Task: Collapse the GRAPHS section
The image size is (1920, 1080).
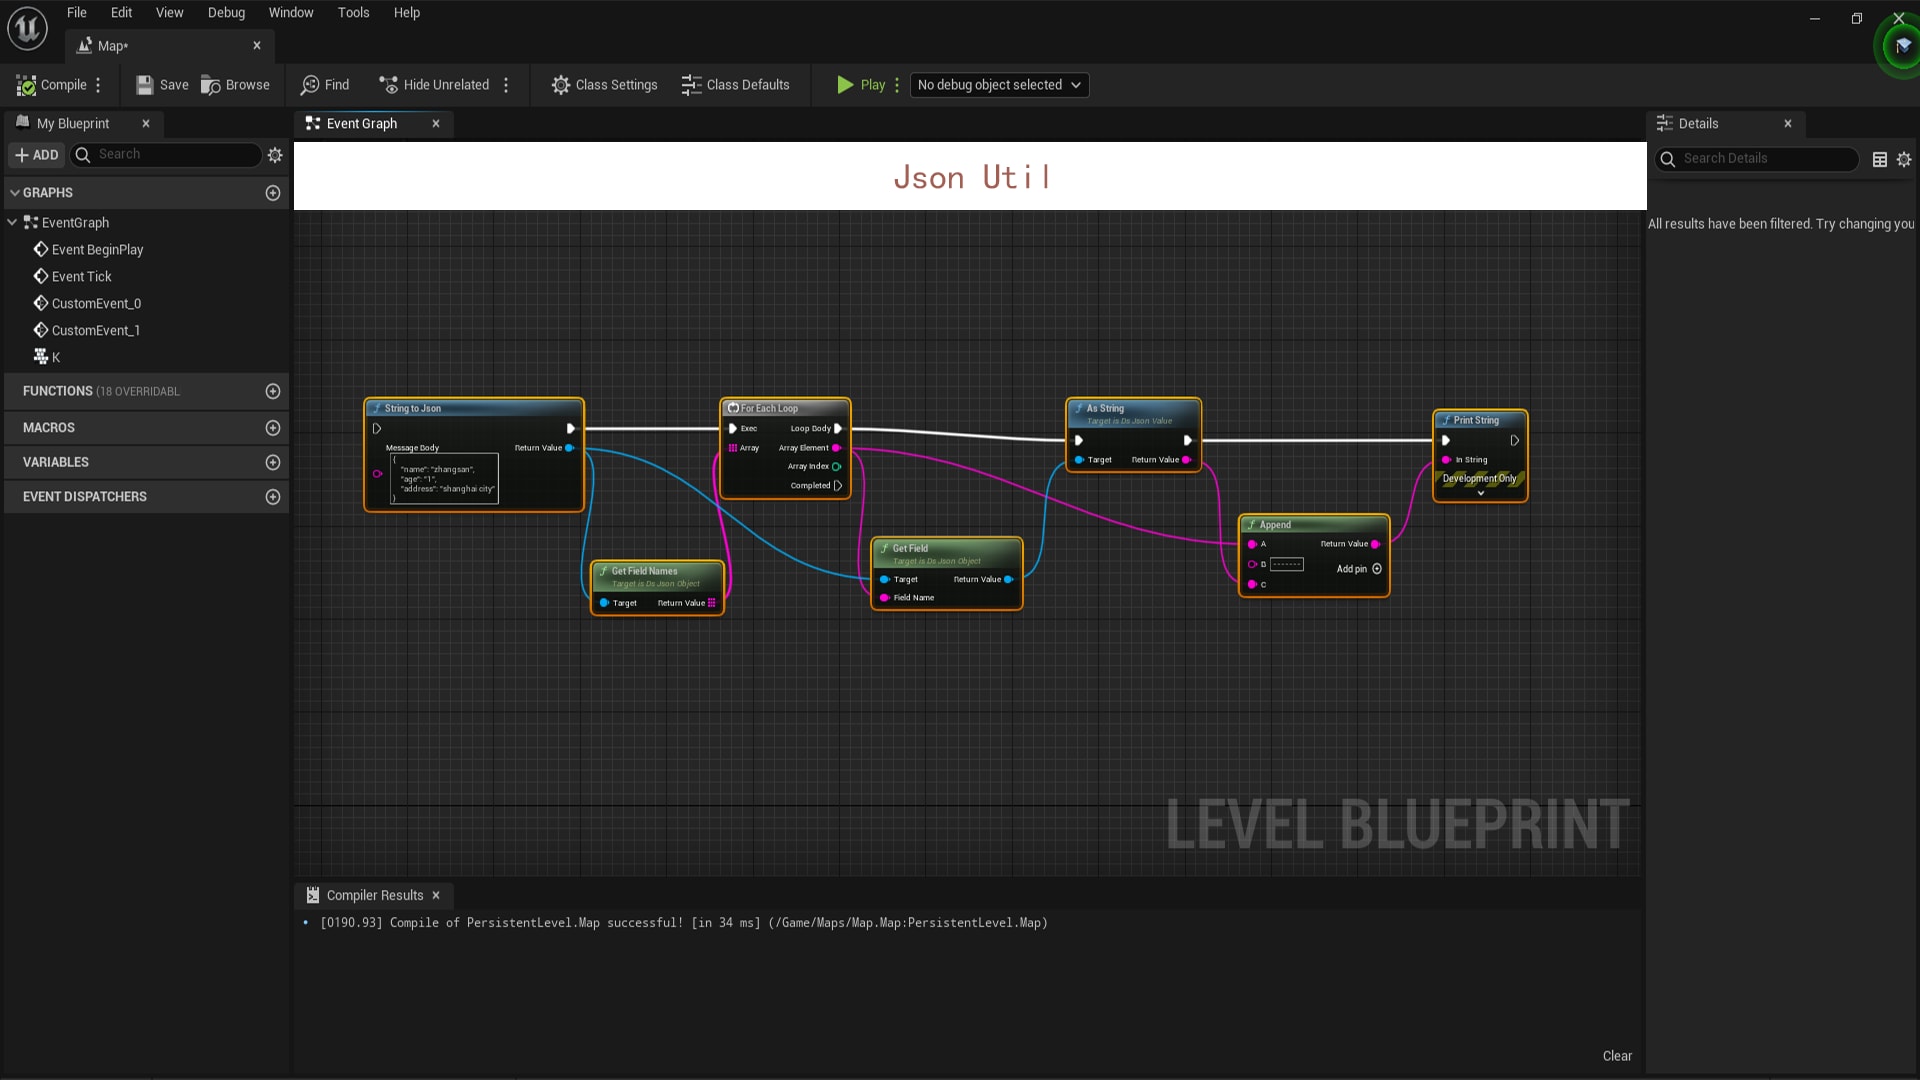Action: (15, 193)
